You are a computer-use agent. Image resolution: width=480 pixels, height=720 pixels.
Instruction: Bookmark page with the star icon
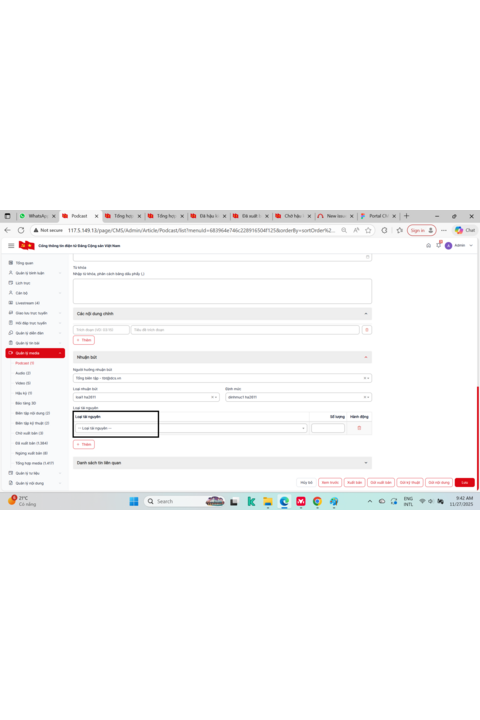pyautogui.click(x=368, y=230)
